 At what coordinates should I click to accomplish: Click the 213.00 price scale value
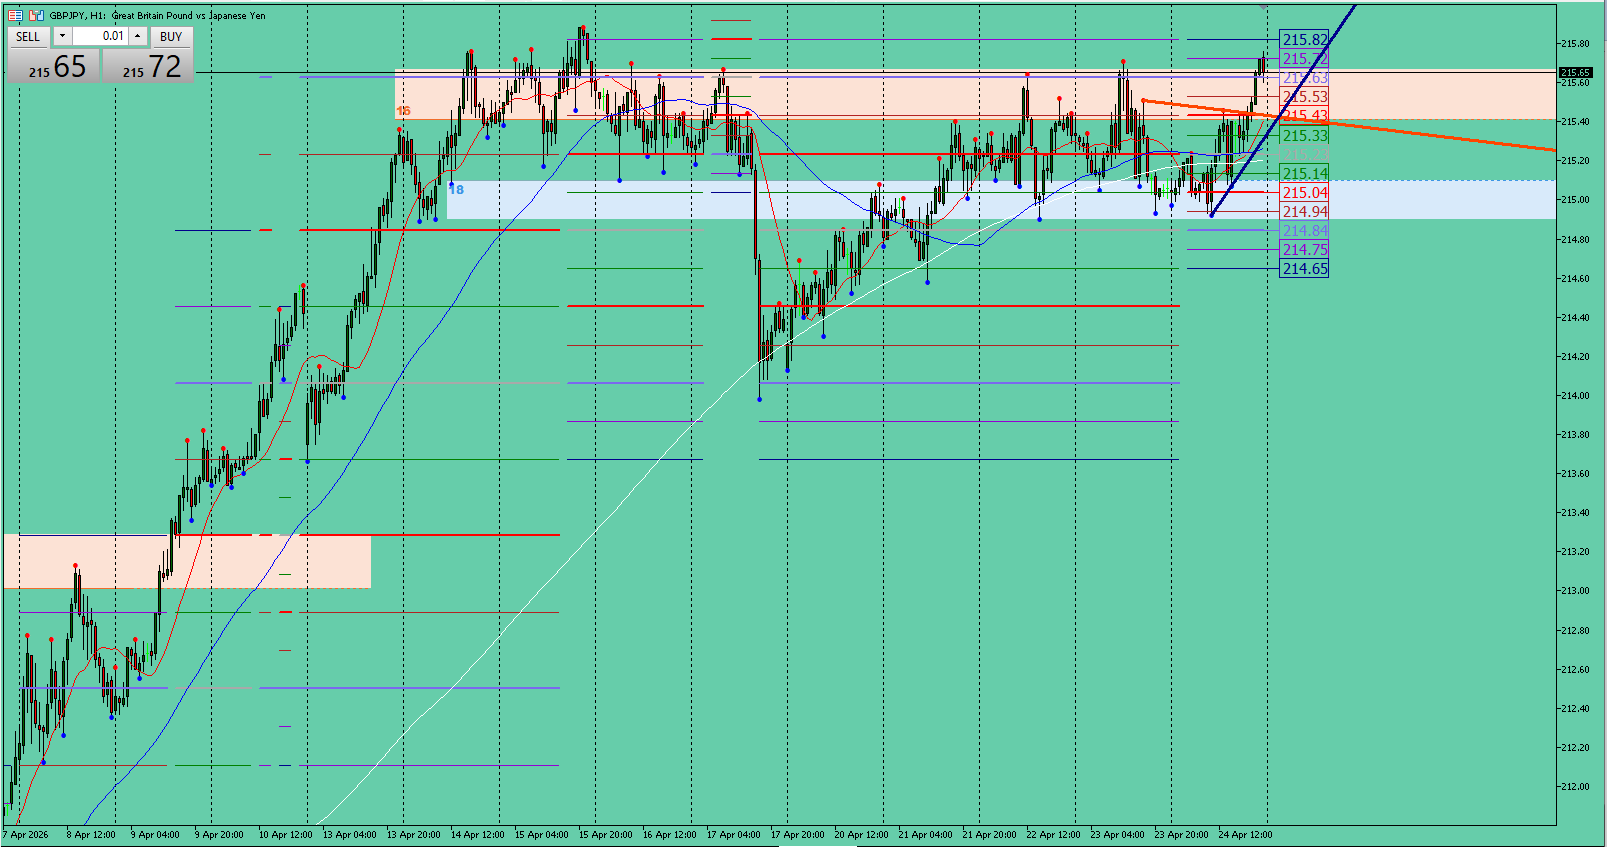1575,591
